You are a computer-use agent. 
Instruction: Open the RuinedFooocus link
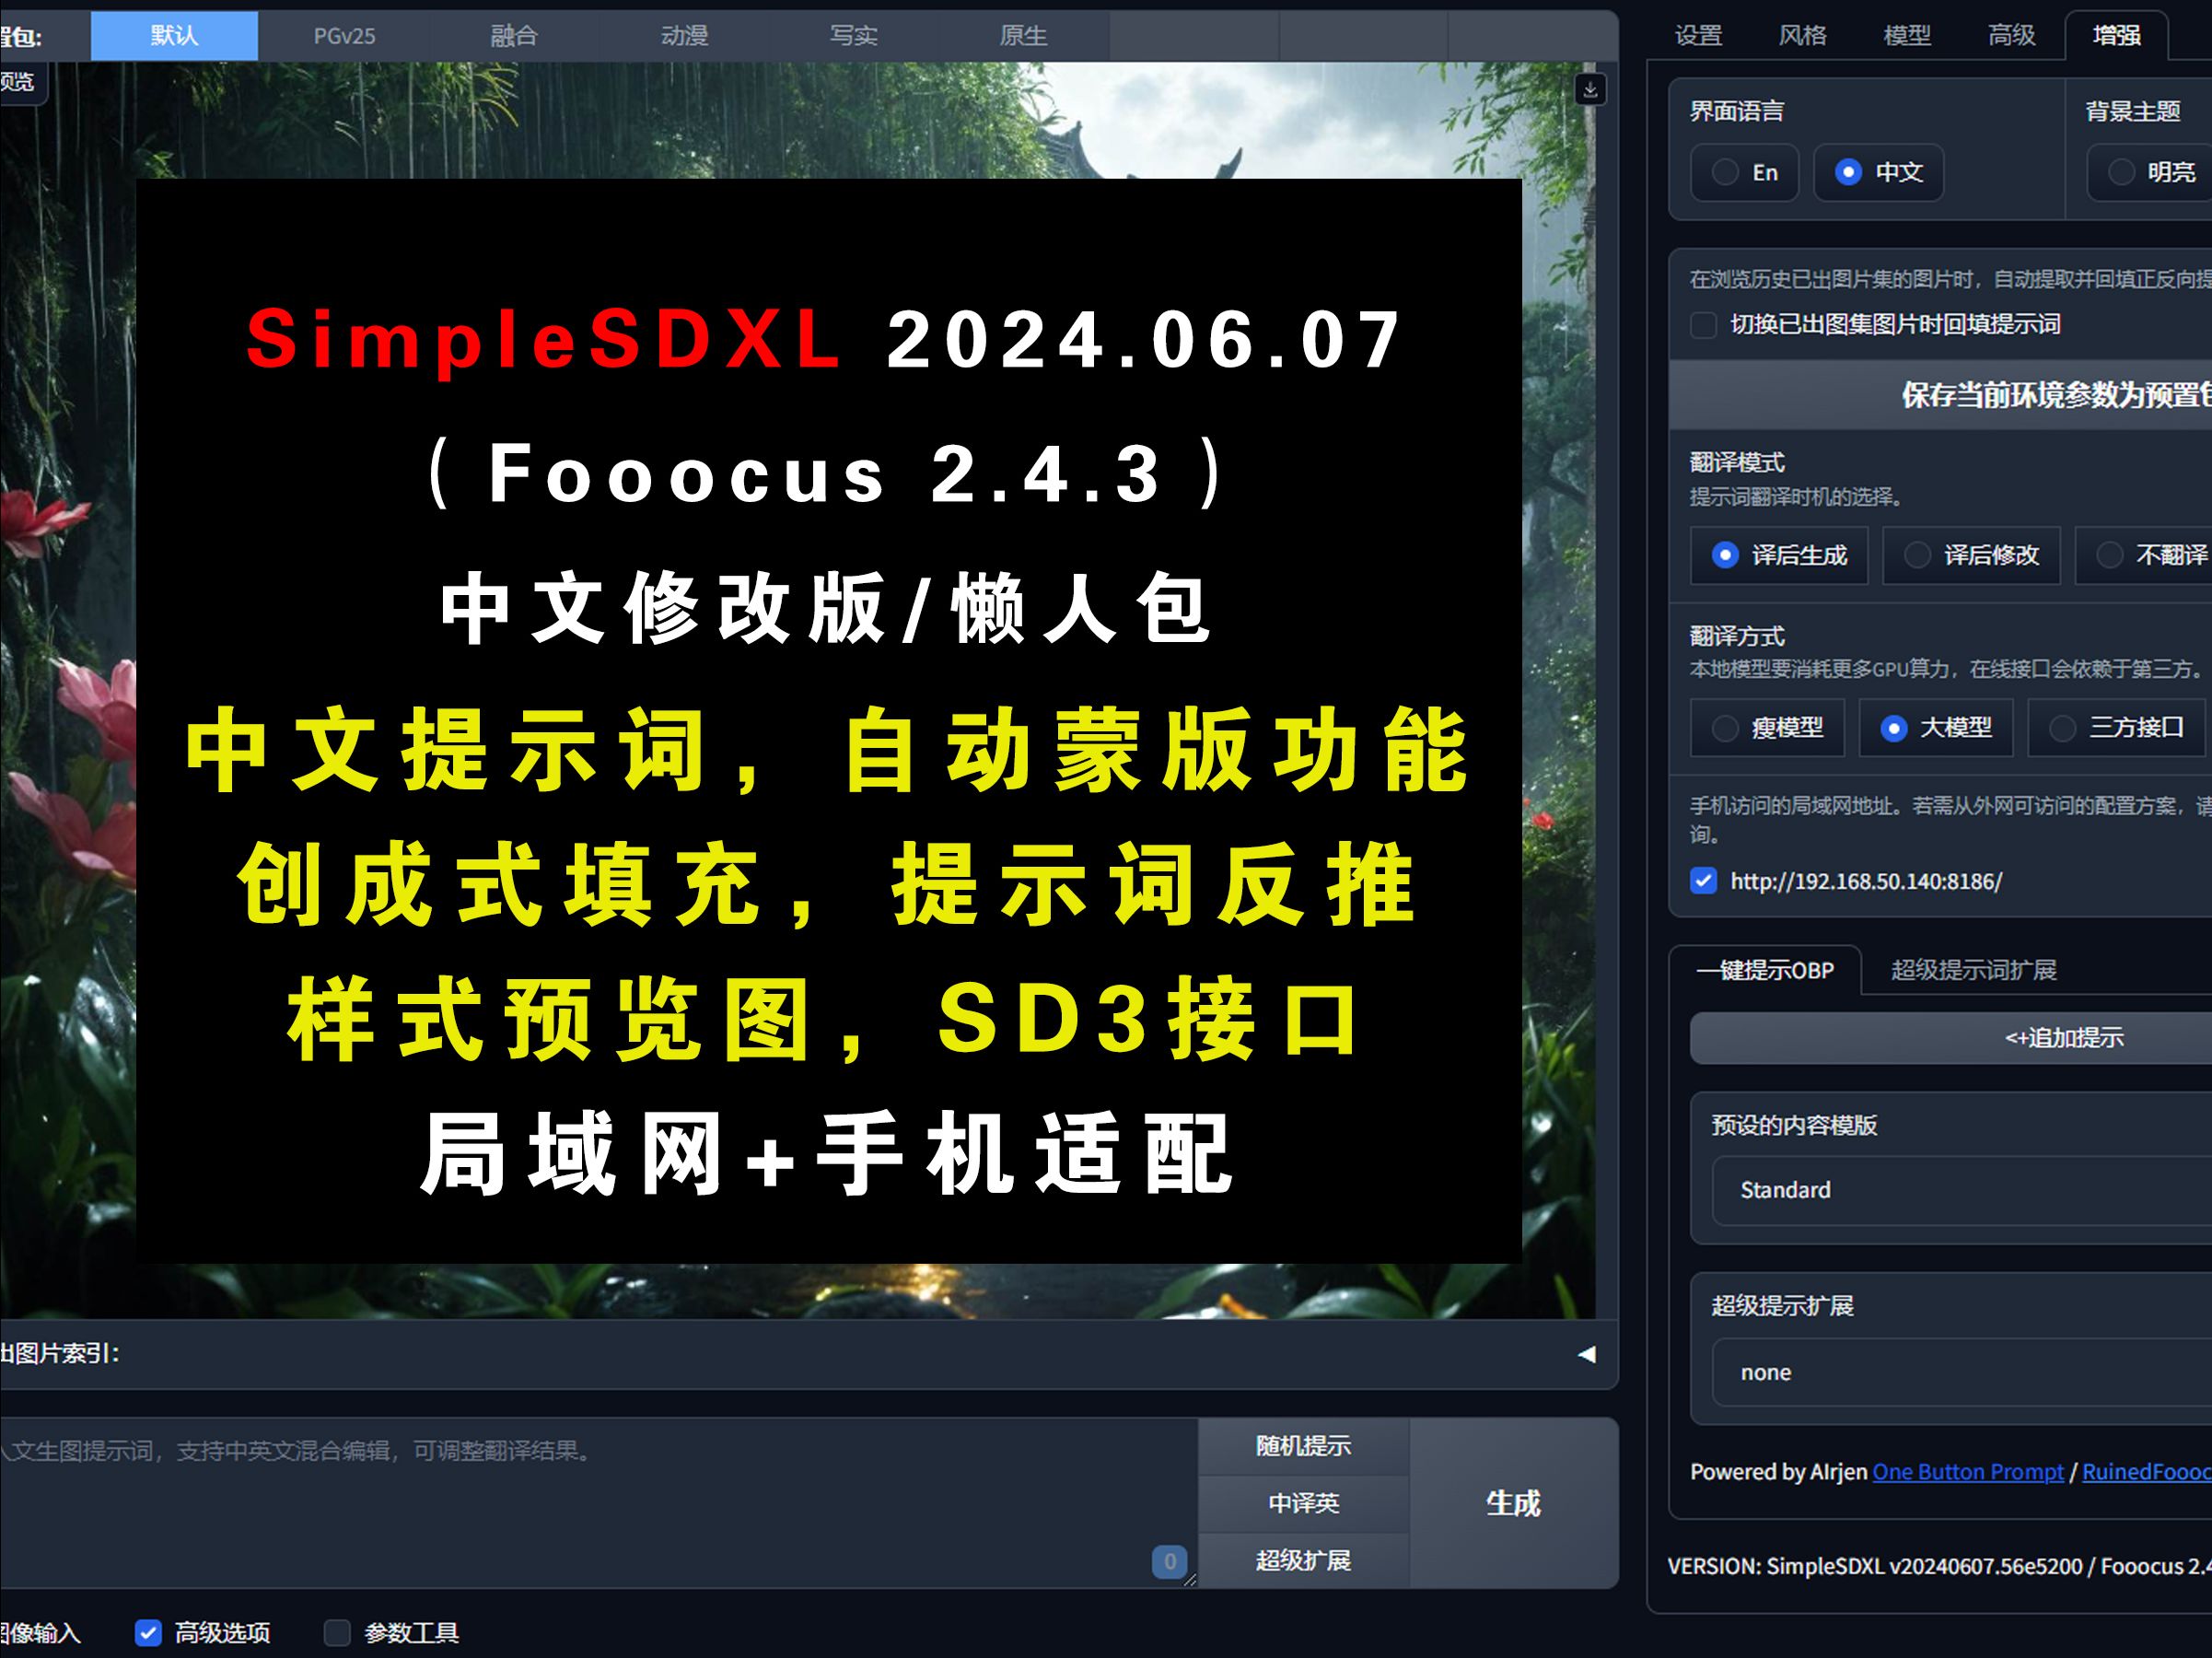click(2146, 1472)
